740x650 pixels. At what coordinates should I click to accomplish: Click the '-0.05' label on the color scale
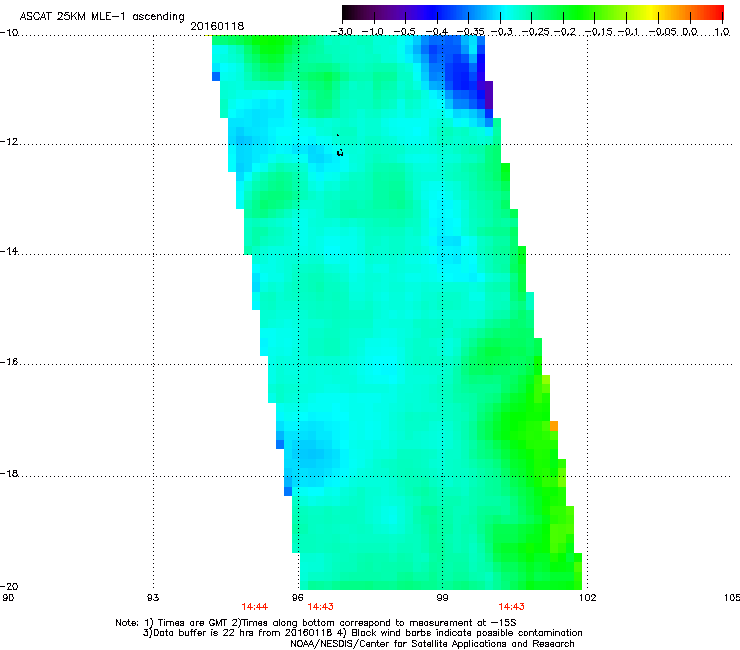(x=664, y=32)
